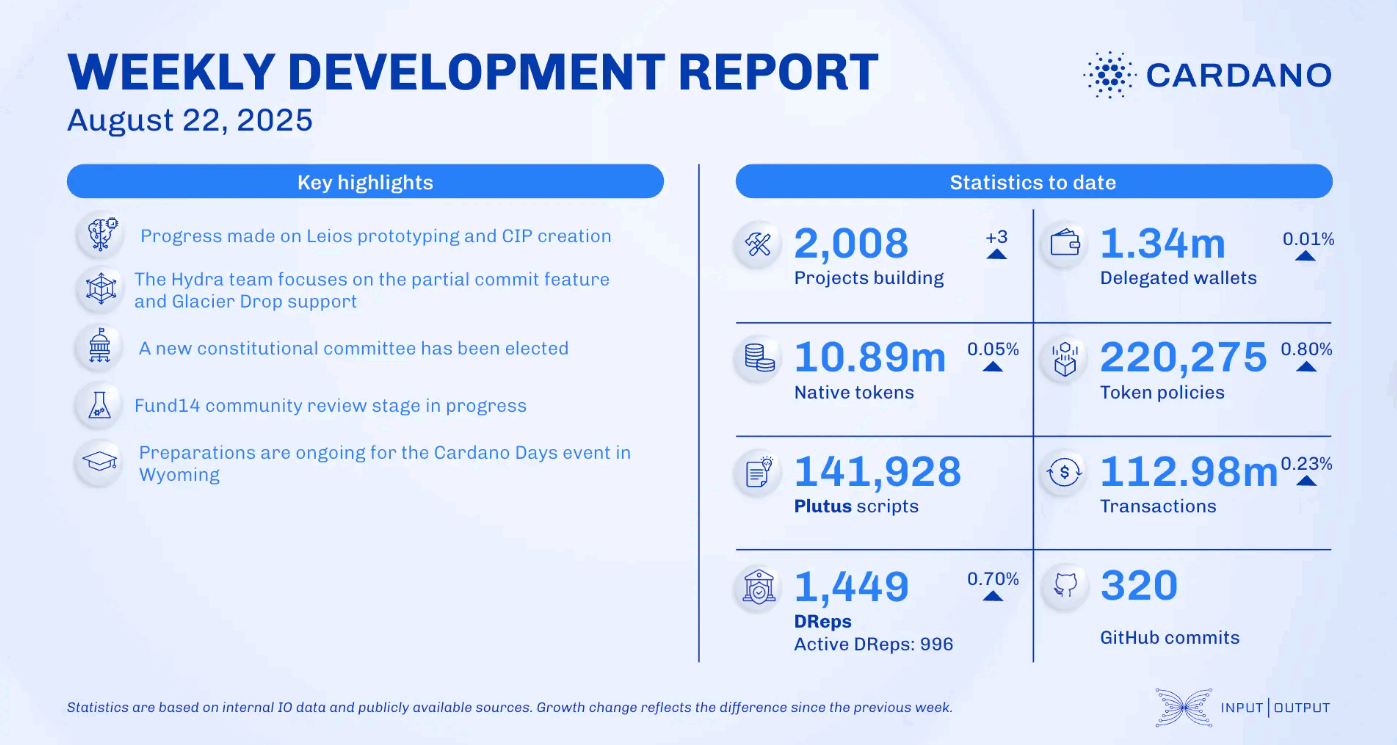Click the up arrow under 0.01%
Viewport: 1397px width, 745px height.
(1304, 256)
